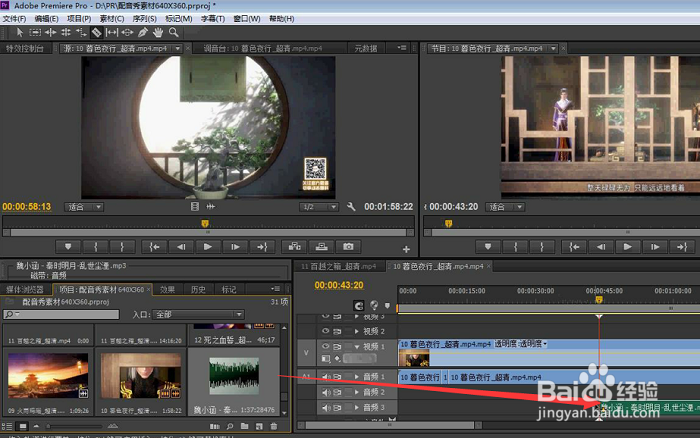Image resolution: width=700 pixels, height=438 pixels.
Task: Expand the 视频 2 track
Action: point(357,331)
